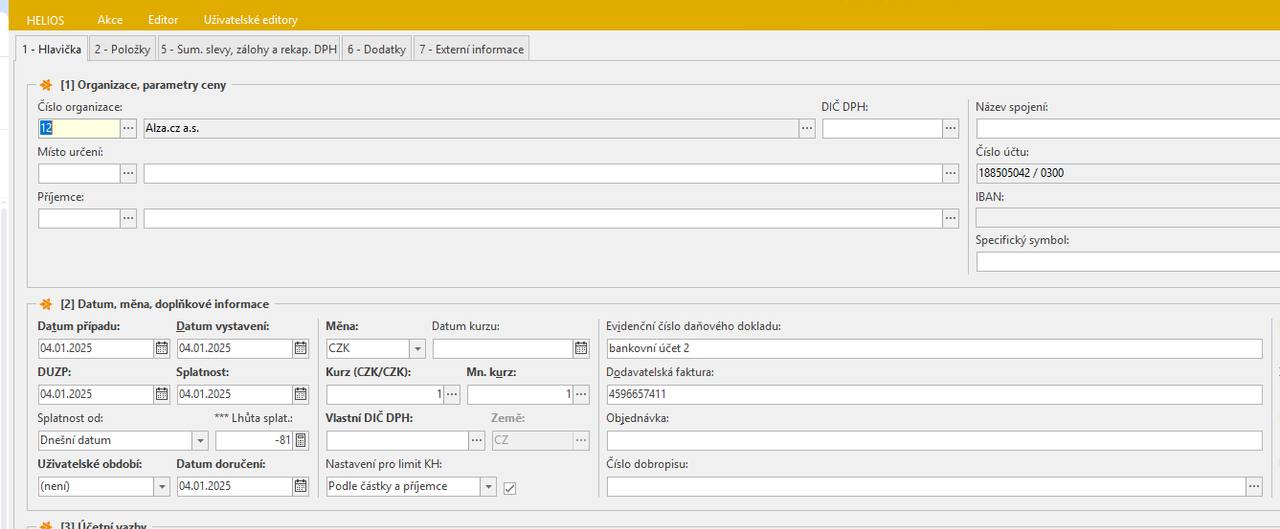The image size is (1280, 529).
Task: Open calendar picker for Datum vystavení
Action: 300,349
